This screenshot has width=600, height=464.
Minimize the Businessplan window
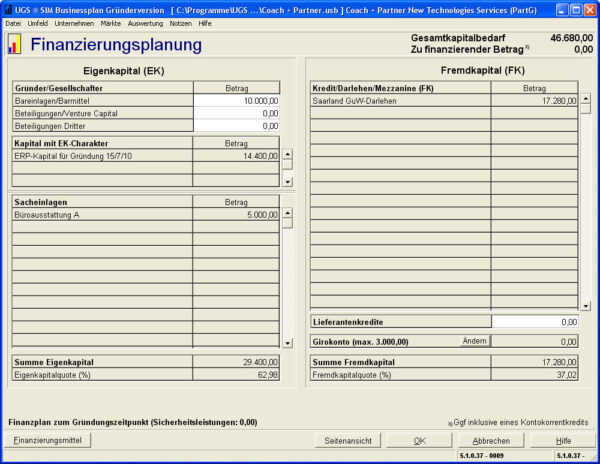pyautogui.click(x=562, y=10)
